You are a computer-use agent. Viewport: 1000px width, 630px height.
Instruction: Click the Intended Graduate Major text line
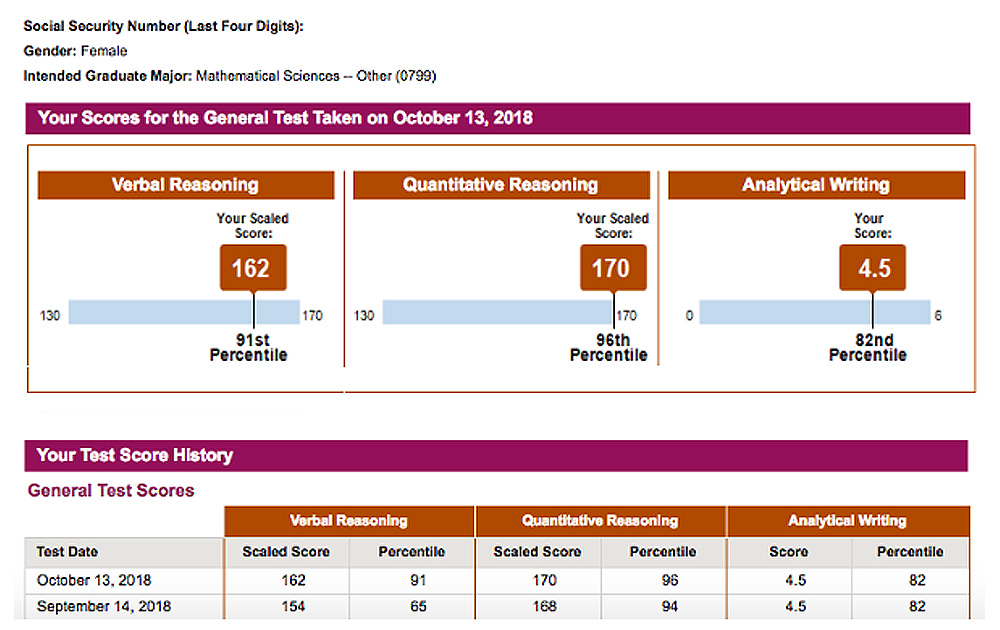point(230,76)
